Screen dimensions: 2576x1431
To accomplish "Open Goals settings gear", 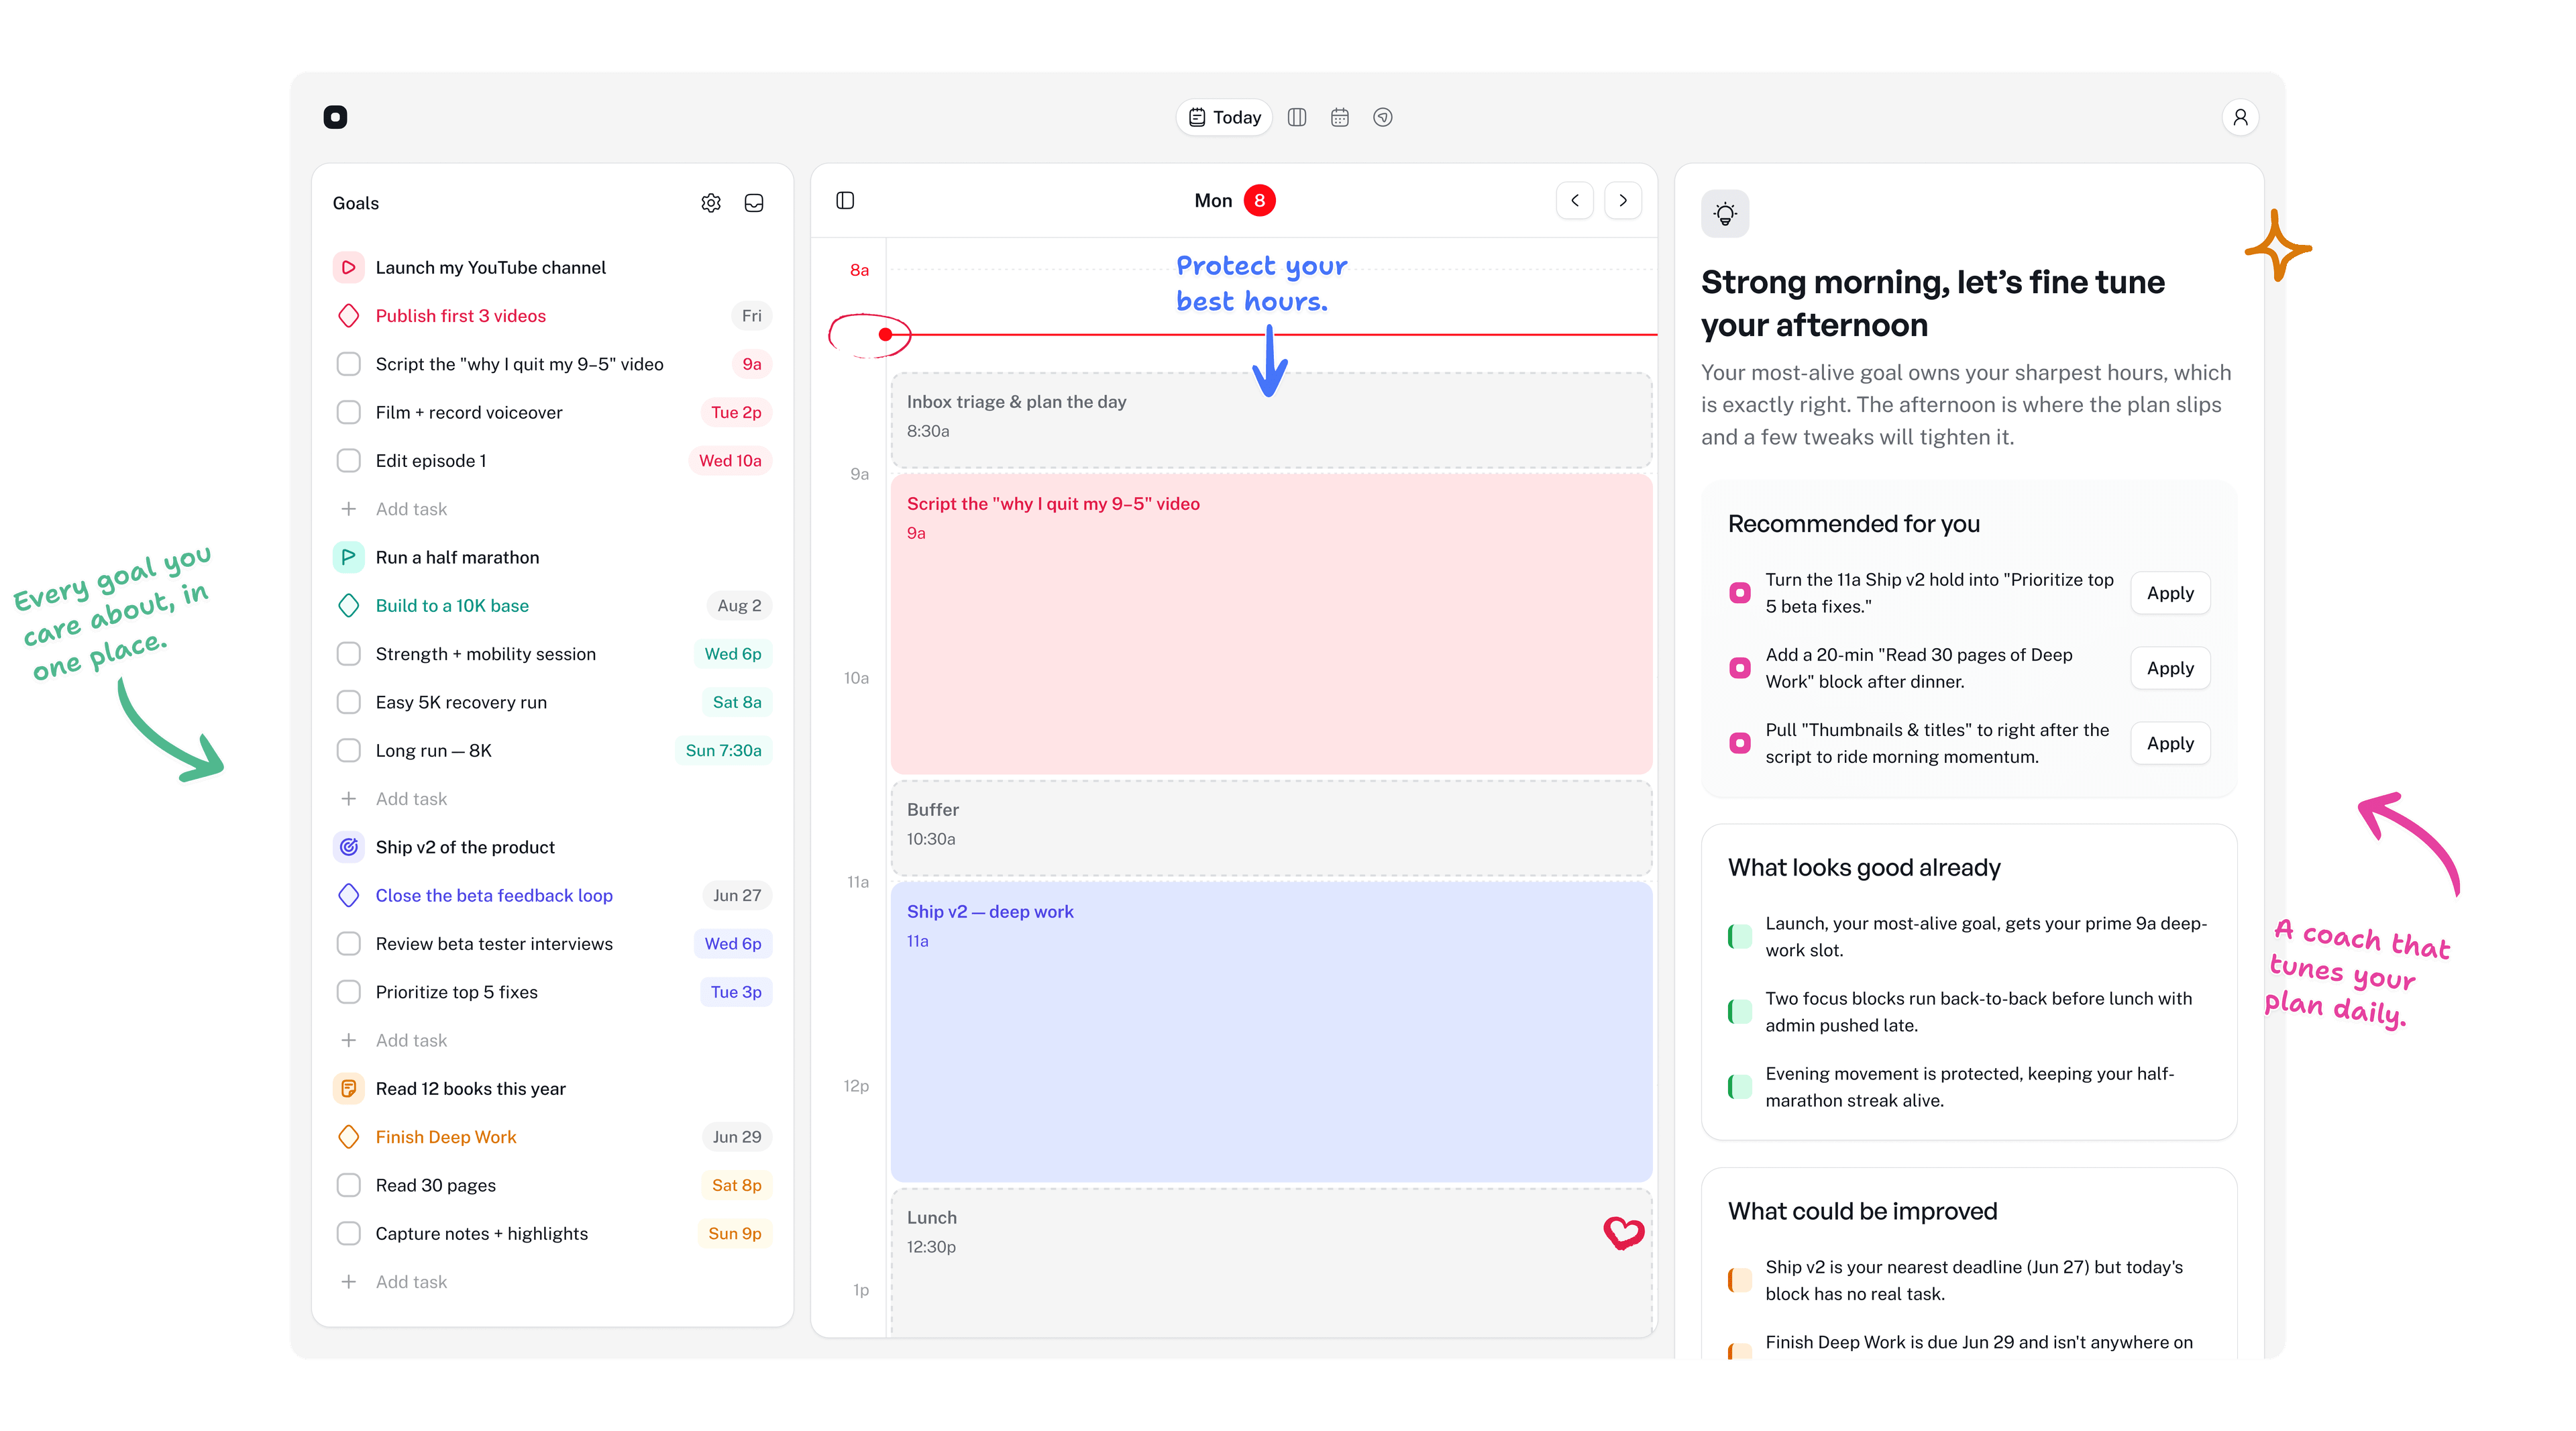I will click(x=711, y=203).
